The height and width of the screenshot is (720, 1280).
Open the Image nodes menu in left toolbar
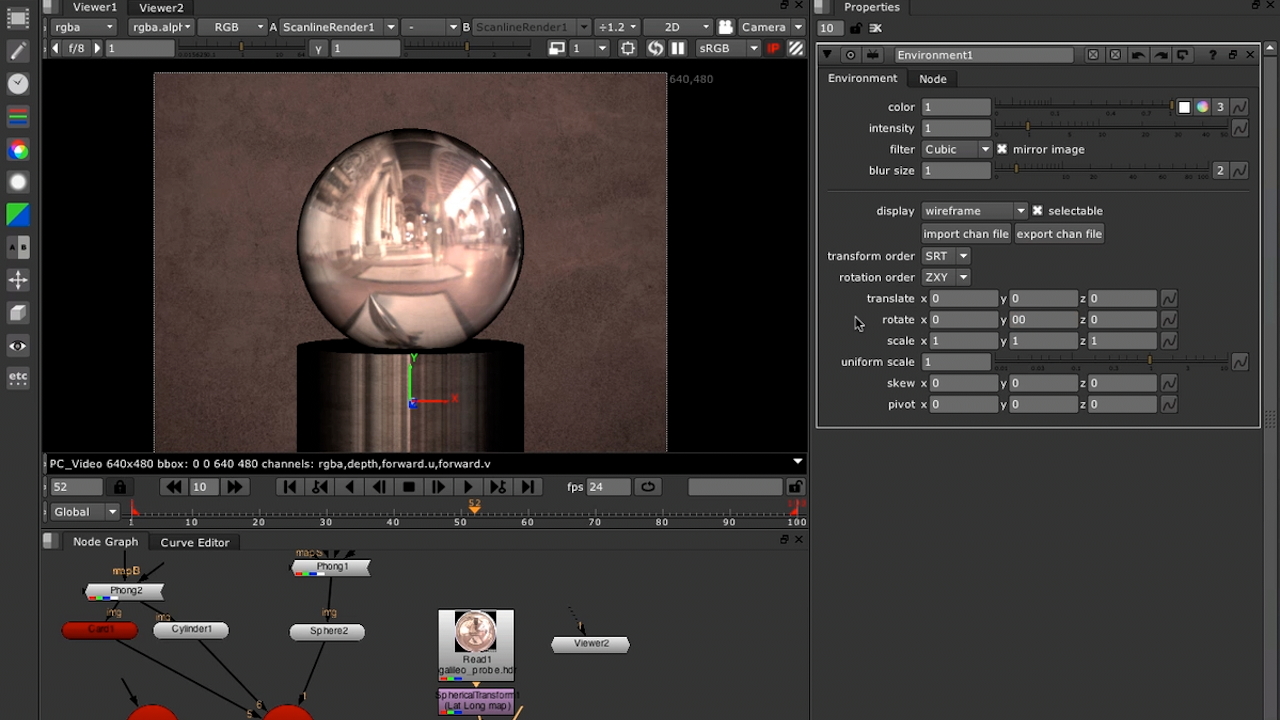click(x=18, y=18)
